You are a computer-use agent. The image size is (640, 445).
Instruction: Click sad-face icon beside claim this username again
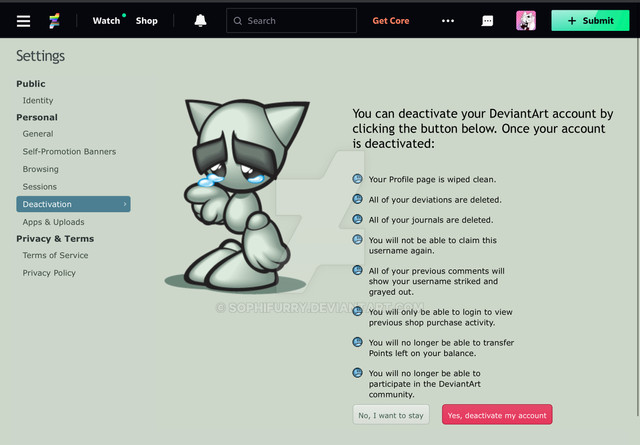(x=358, y=239)
